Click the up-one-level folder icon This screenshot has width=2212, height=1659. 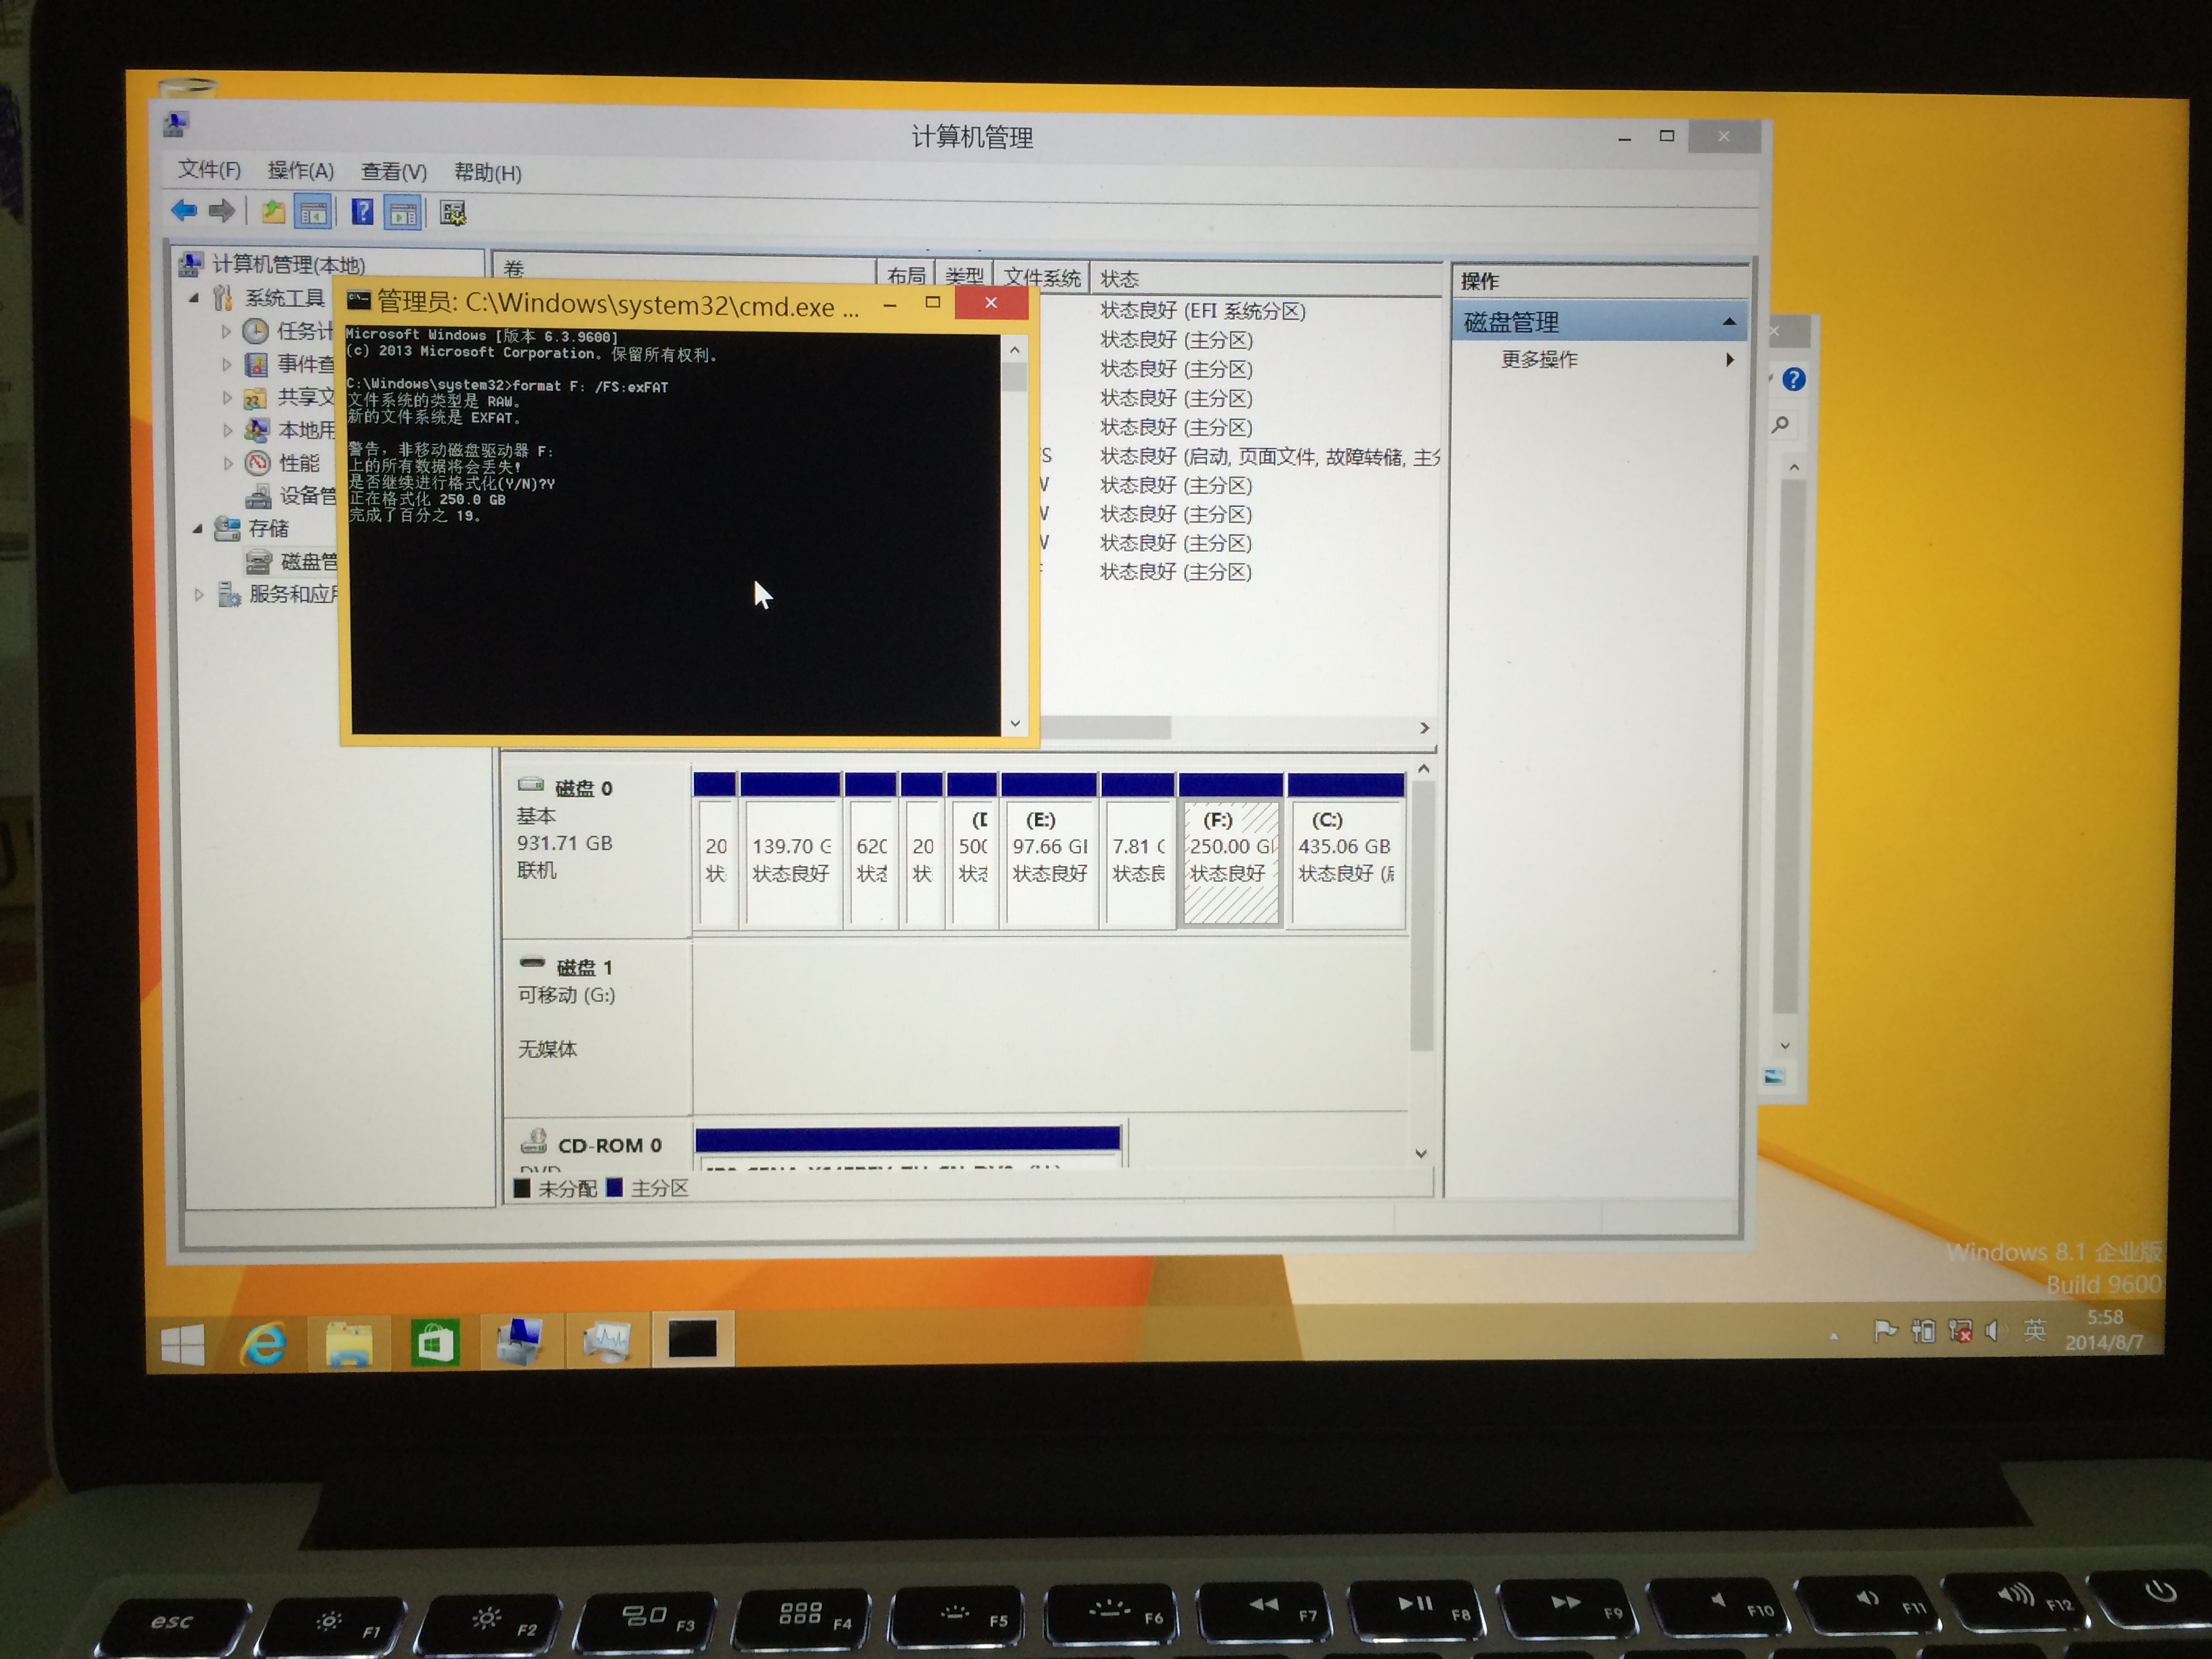(273, 212)
